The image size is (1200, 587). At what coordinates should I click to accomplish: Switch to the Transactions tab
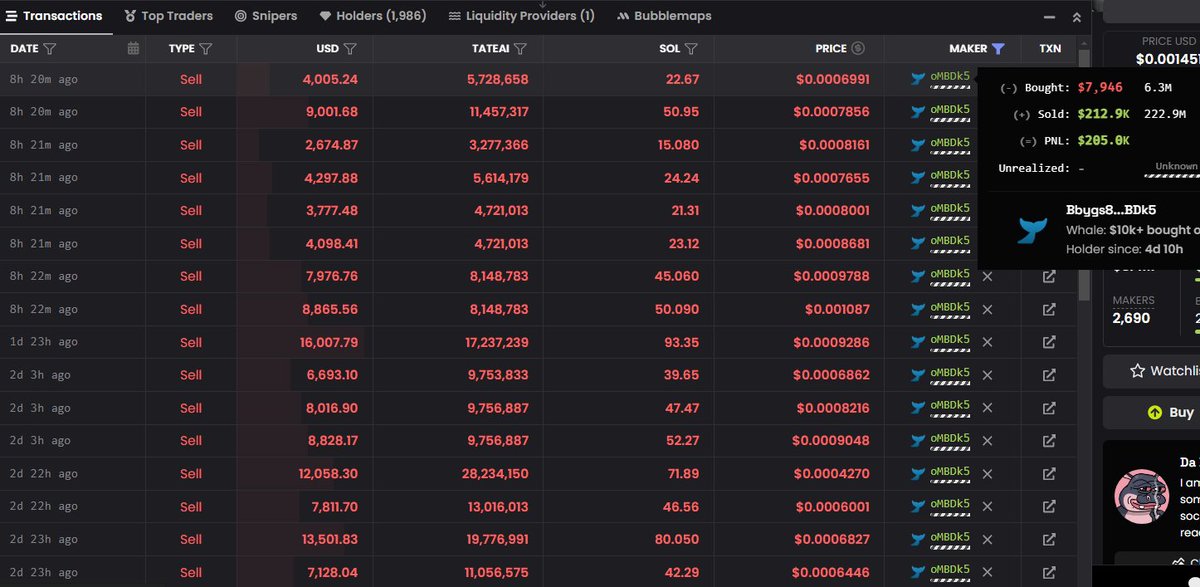click(x=54, y=16)
